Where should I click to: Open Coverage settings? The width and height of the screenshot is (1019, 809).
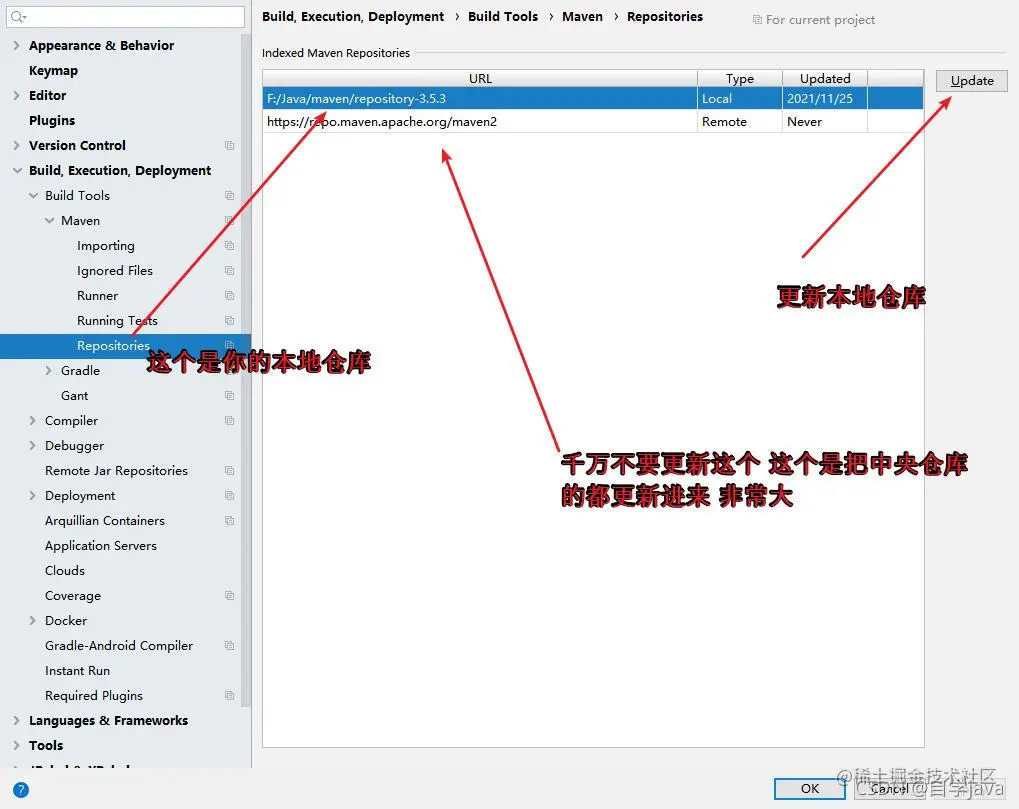73,596
